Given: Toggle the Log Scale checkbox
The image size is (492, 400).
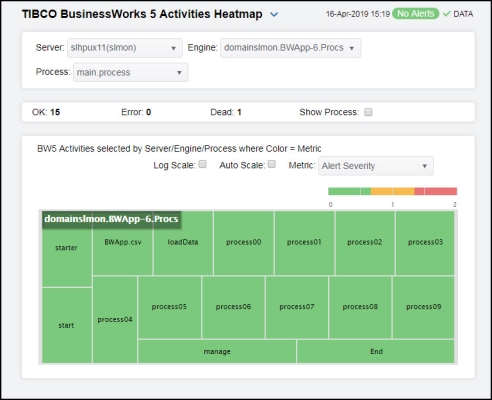Looking at the screenshot, I should [x=202, y=164].
